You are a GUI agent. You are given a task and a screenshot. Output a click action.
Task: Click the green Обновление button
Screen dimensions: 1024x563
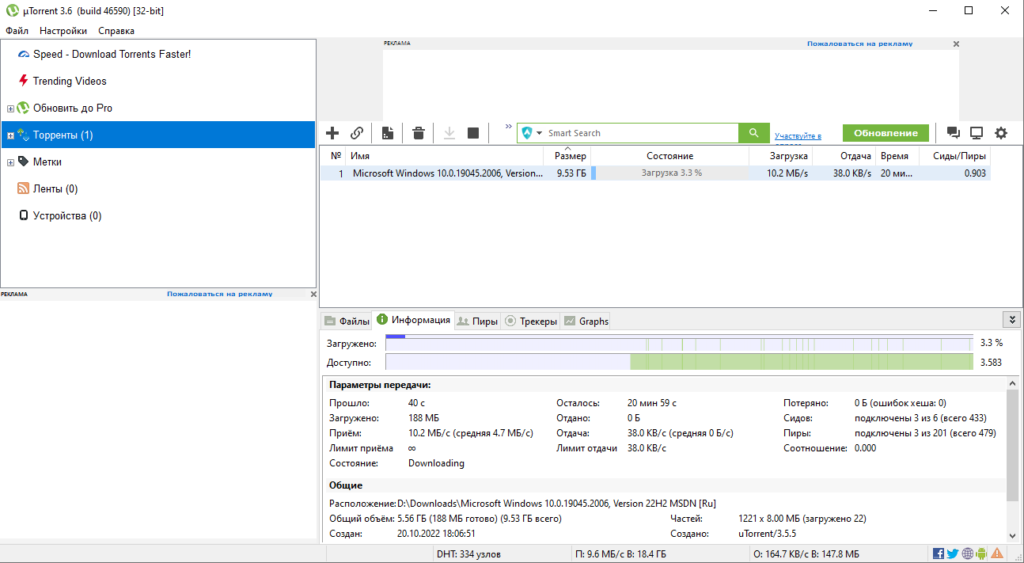pos(885,133)
